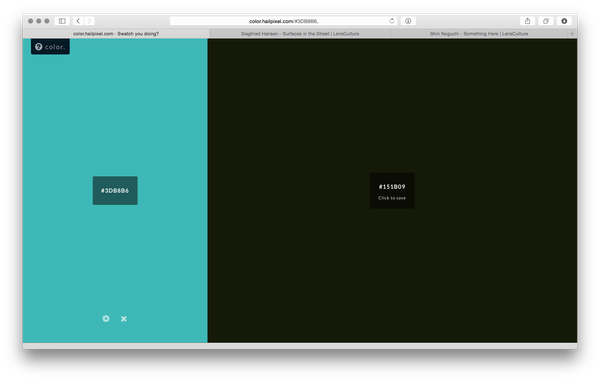
Task: Open the reader info button next to the address bar
Action: tap(408, 21)
